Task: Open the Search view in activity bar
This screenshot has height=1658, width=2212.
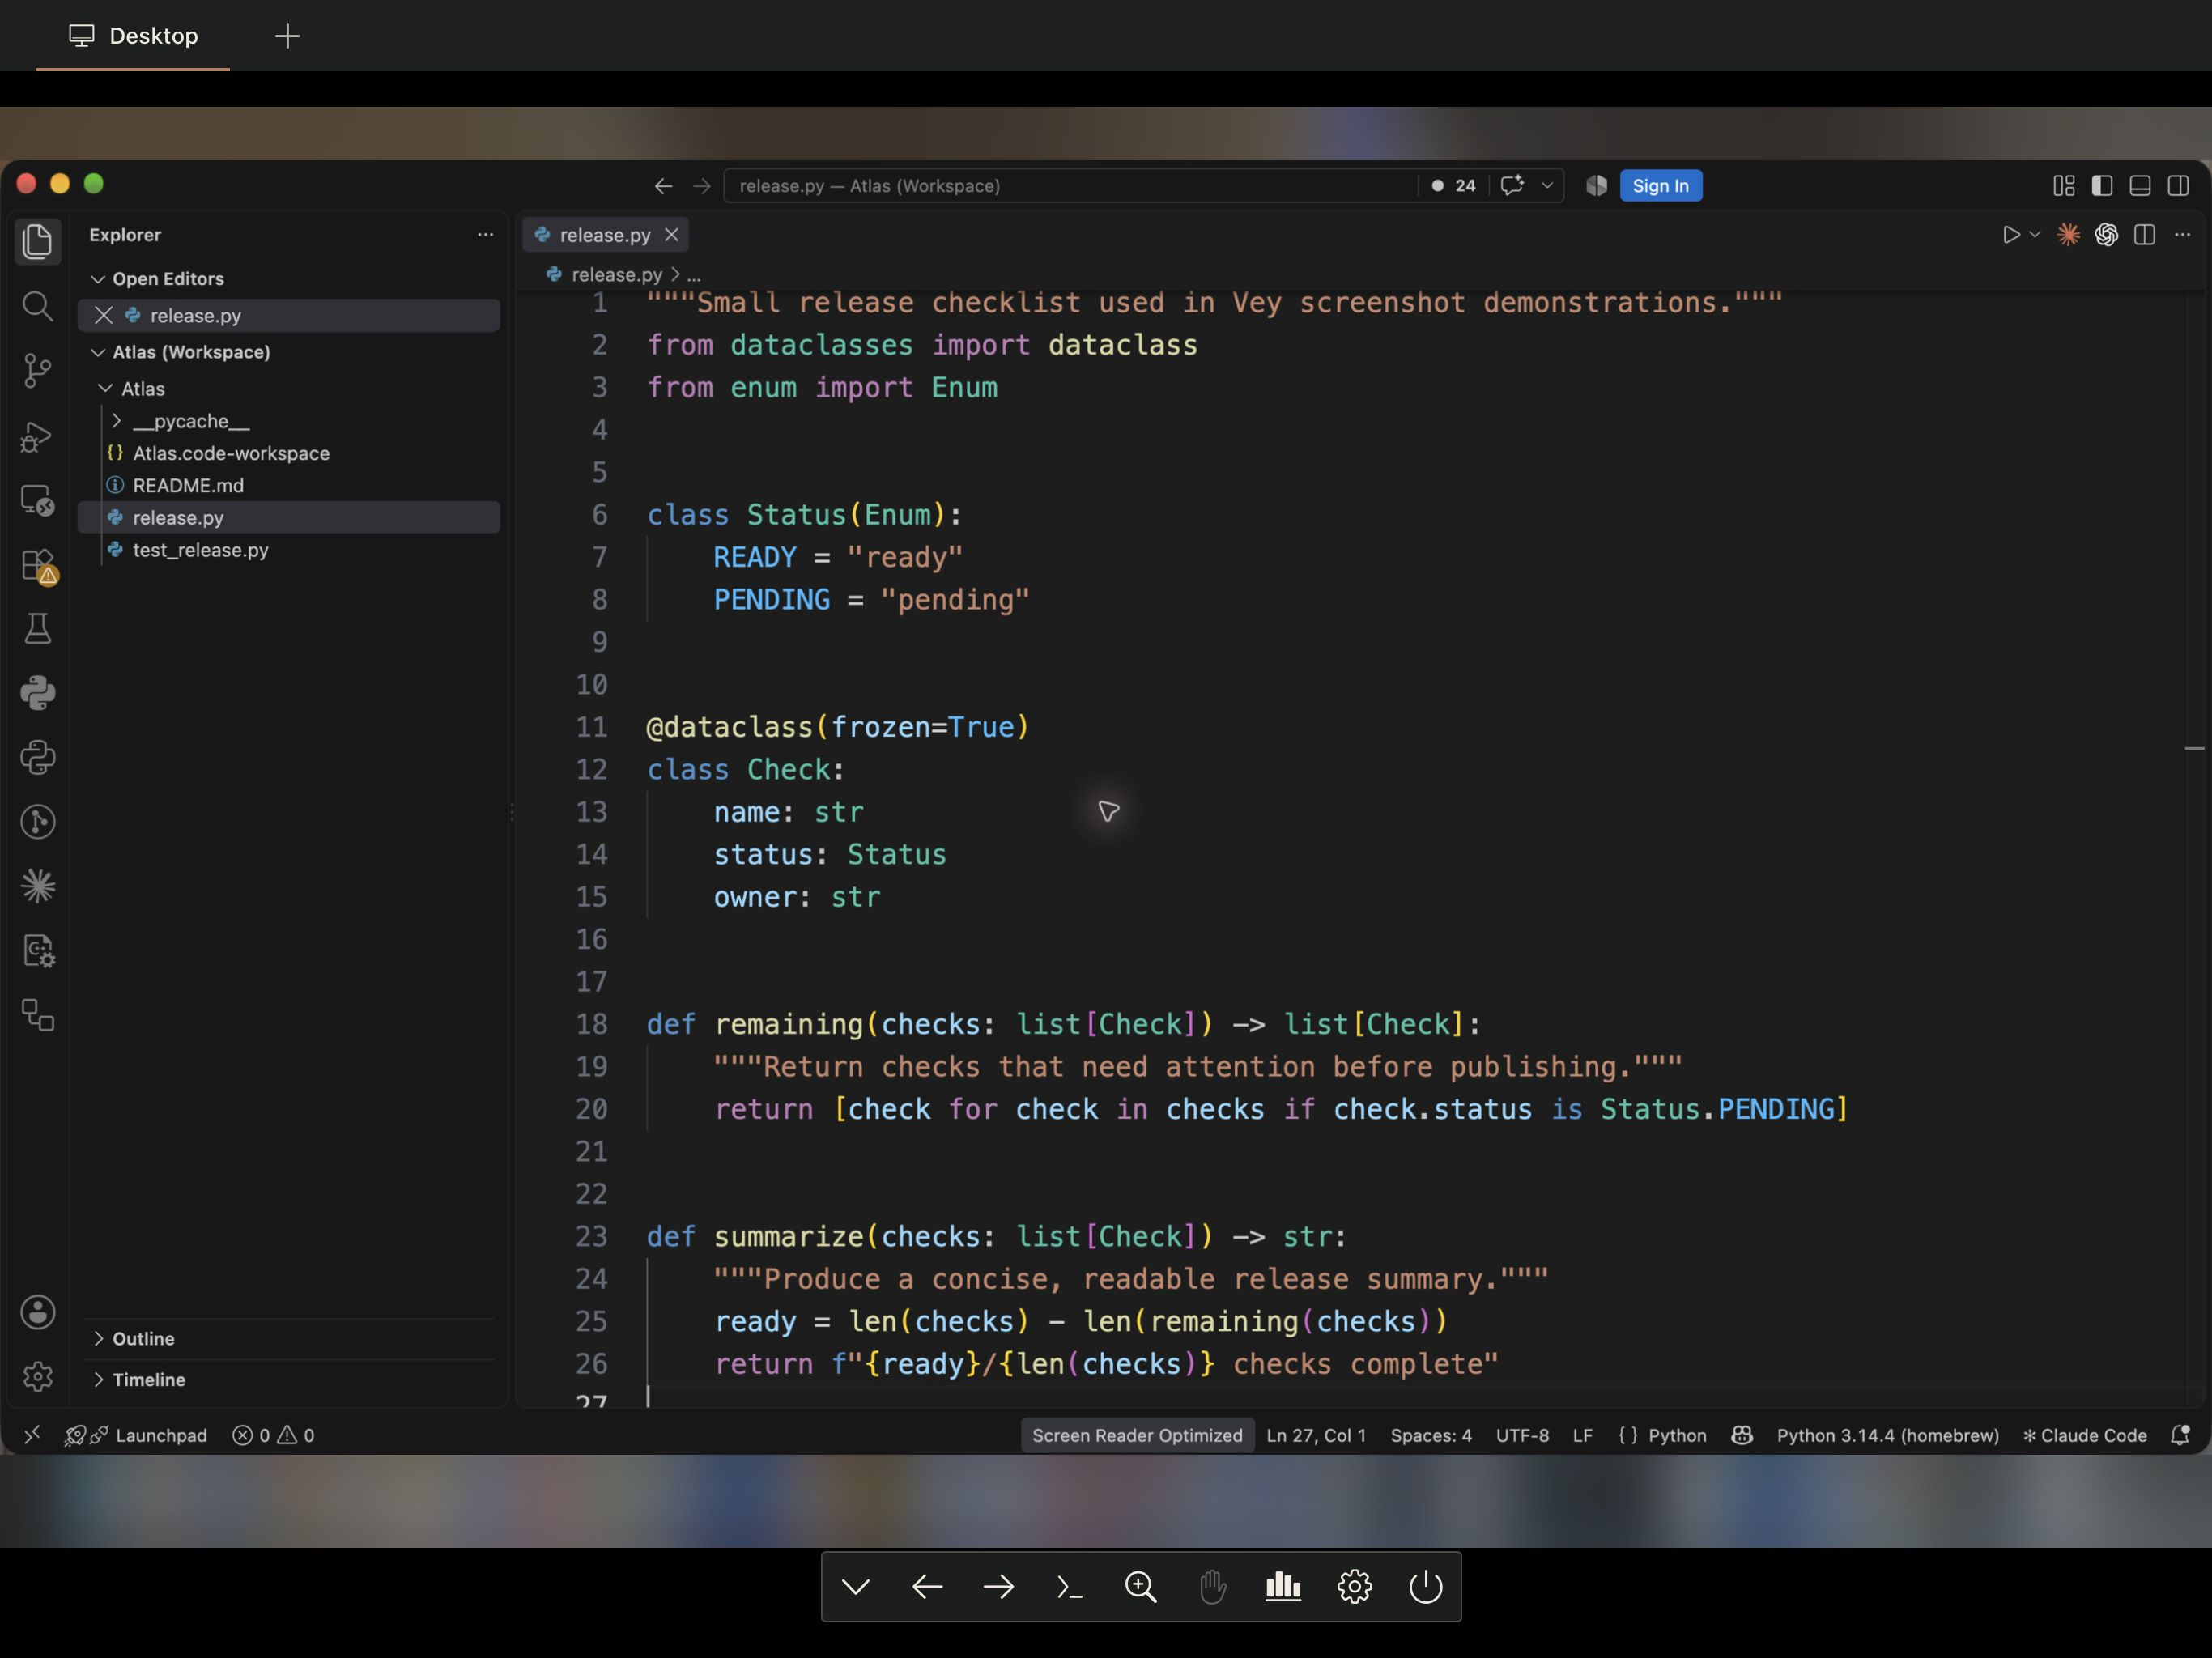Action: tap(37, 306)
